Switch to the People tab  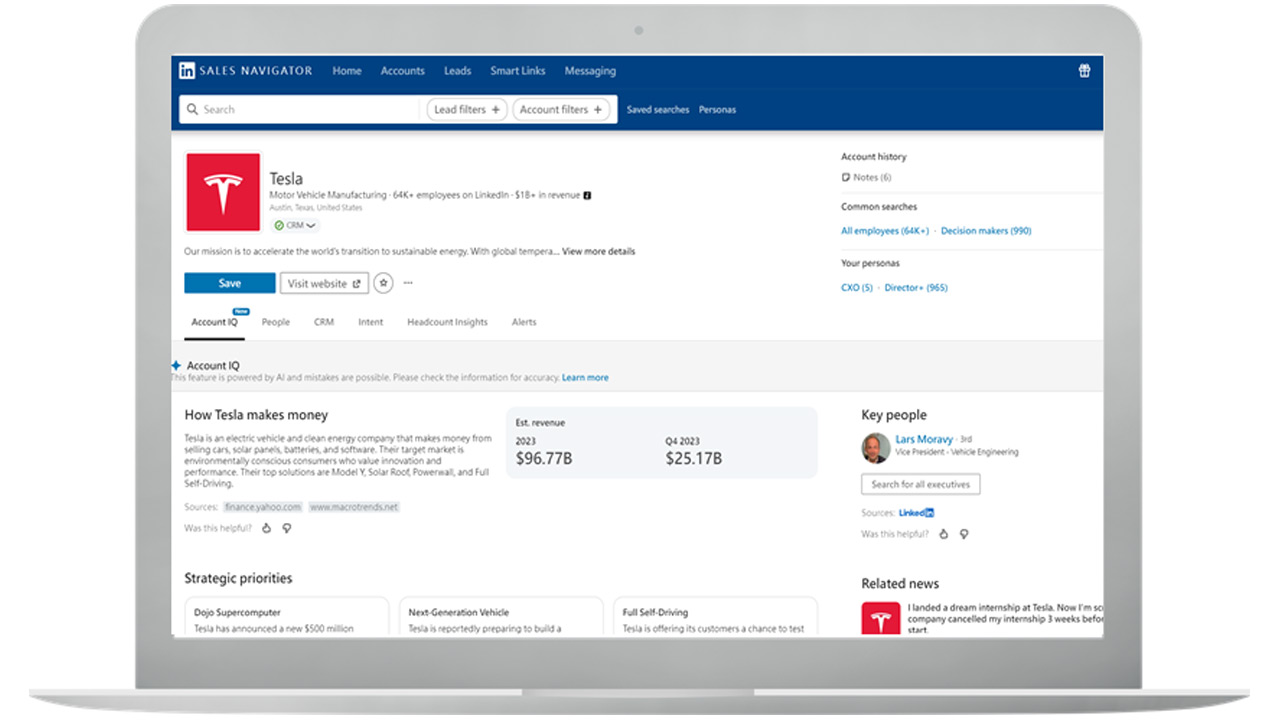click(x=276, y=322)
